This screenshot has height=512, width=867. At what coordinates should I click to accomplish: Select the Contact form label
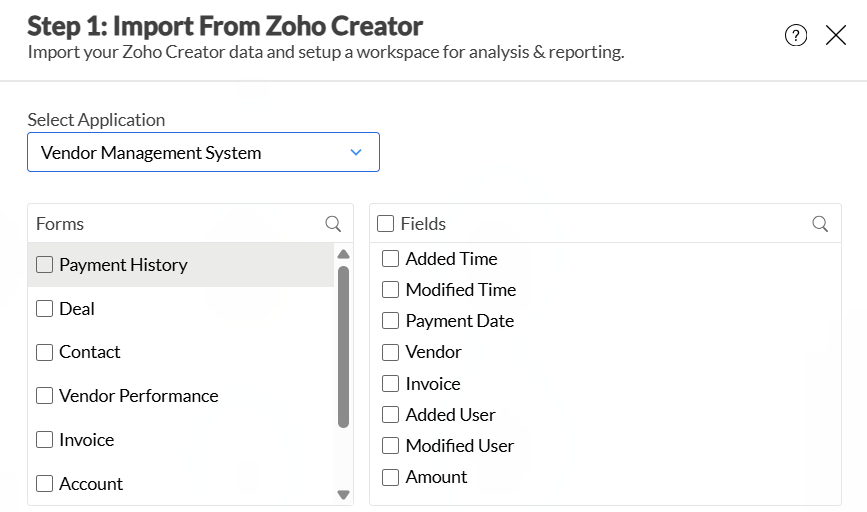90,352
